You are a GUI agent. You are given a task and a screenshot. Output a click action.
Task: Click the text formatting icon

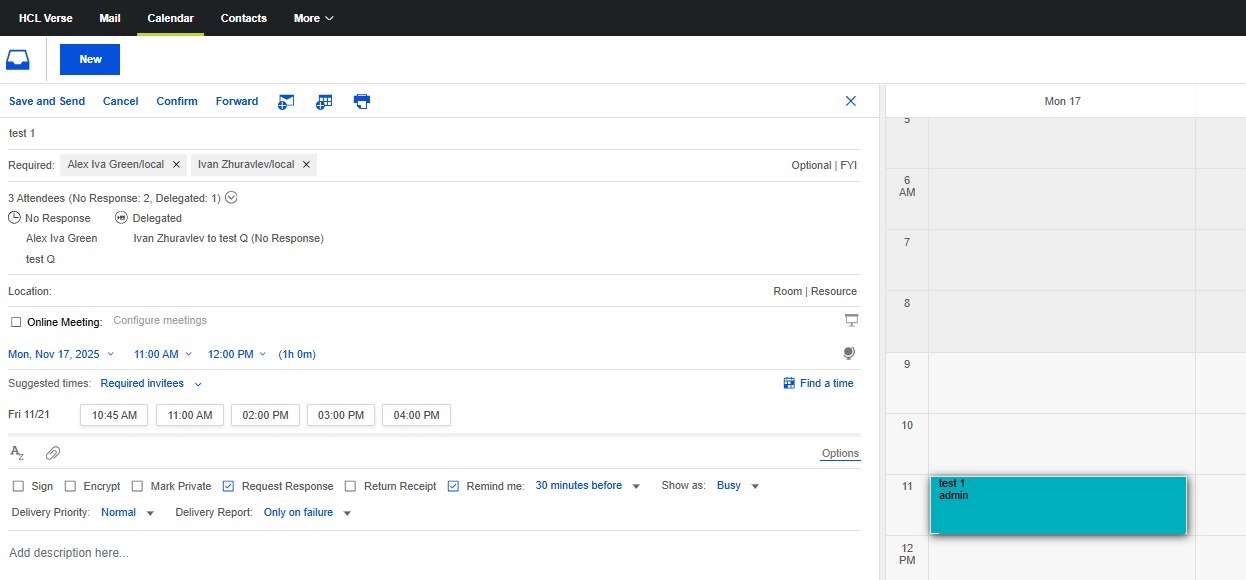coord(17,453)
